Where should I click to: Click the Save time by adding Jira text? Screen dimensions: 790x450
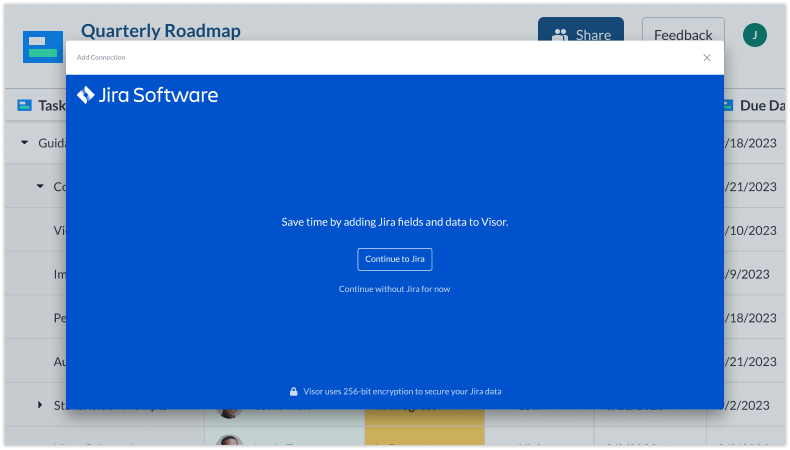[394, 222]
